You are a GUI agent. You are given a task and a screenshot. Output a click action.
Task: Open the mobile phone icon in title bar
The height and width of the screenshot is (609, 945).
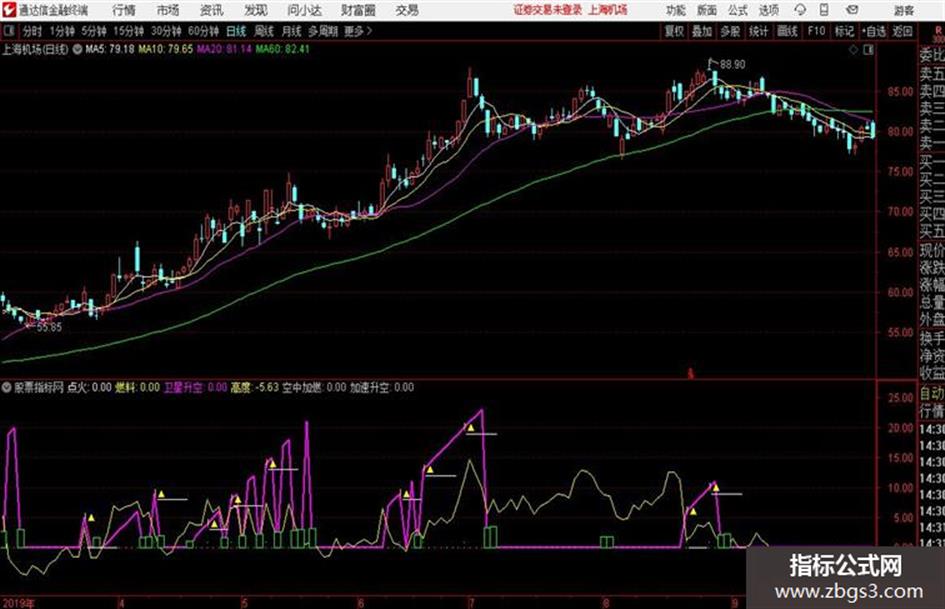[x=824, y=10]
